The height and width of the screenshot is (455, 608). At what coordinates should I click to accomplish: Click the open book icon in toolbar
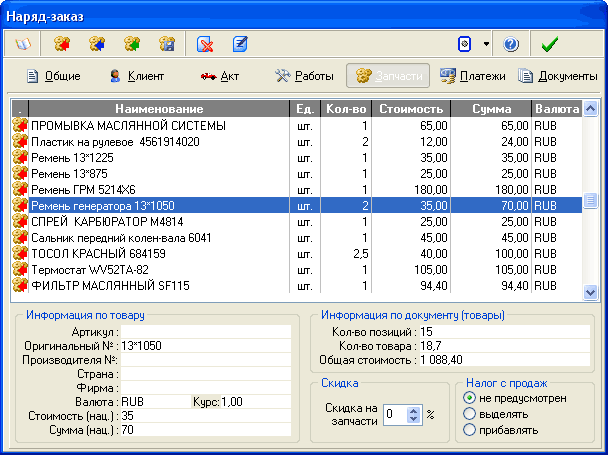click(x=22, y=44)
